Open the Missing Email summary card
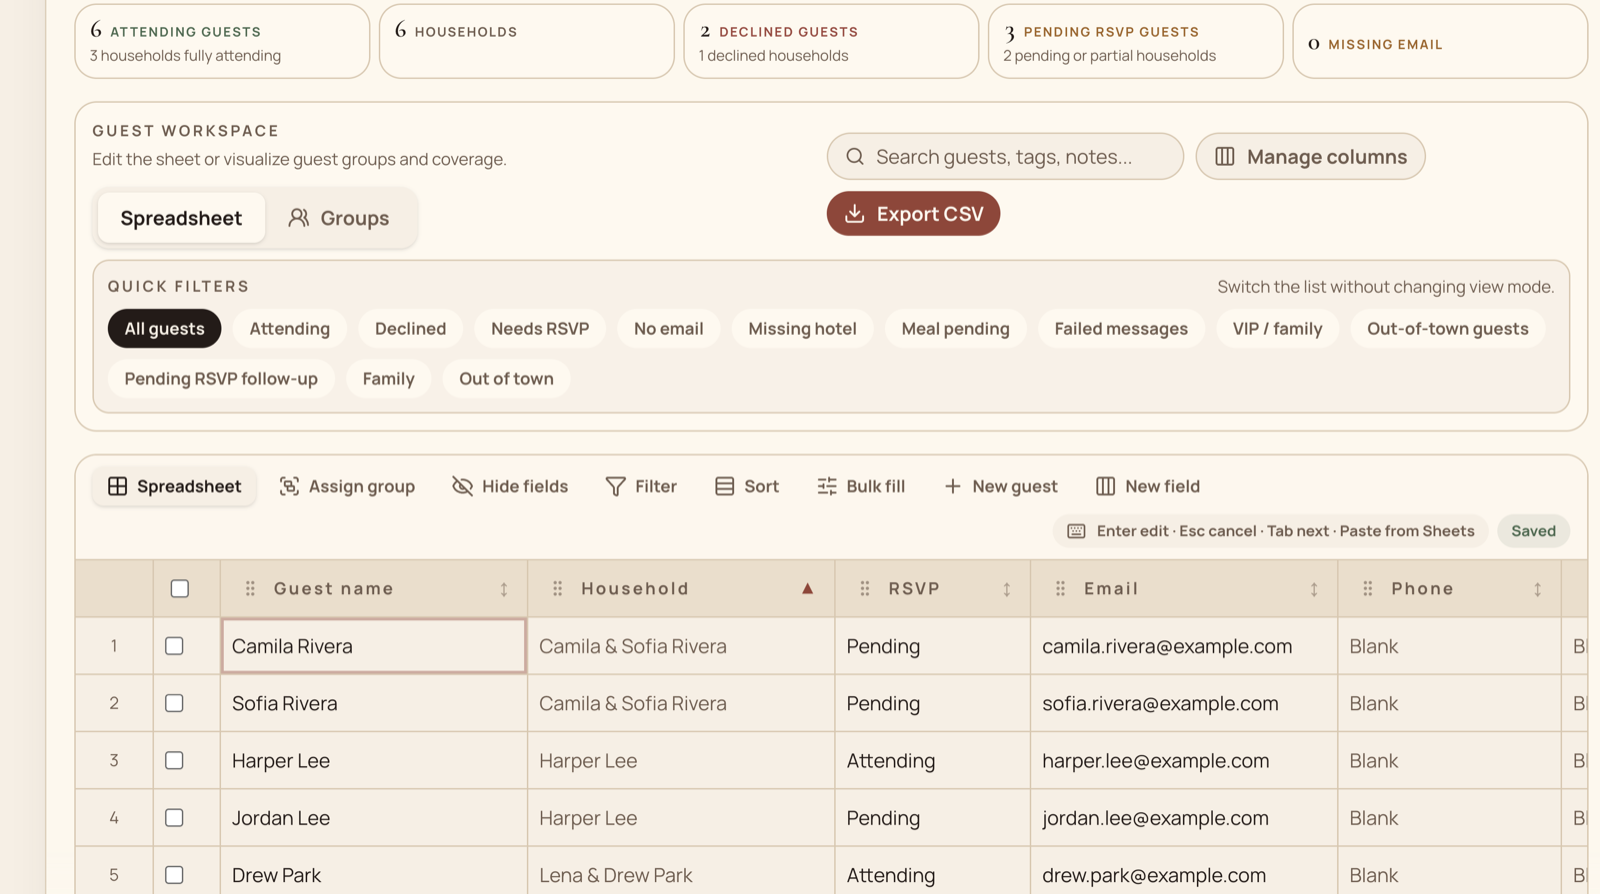This screenshot has height=894, width=1600. pyautogui.click(x=1440, y=42)
